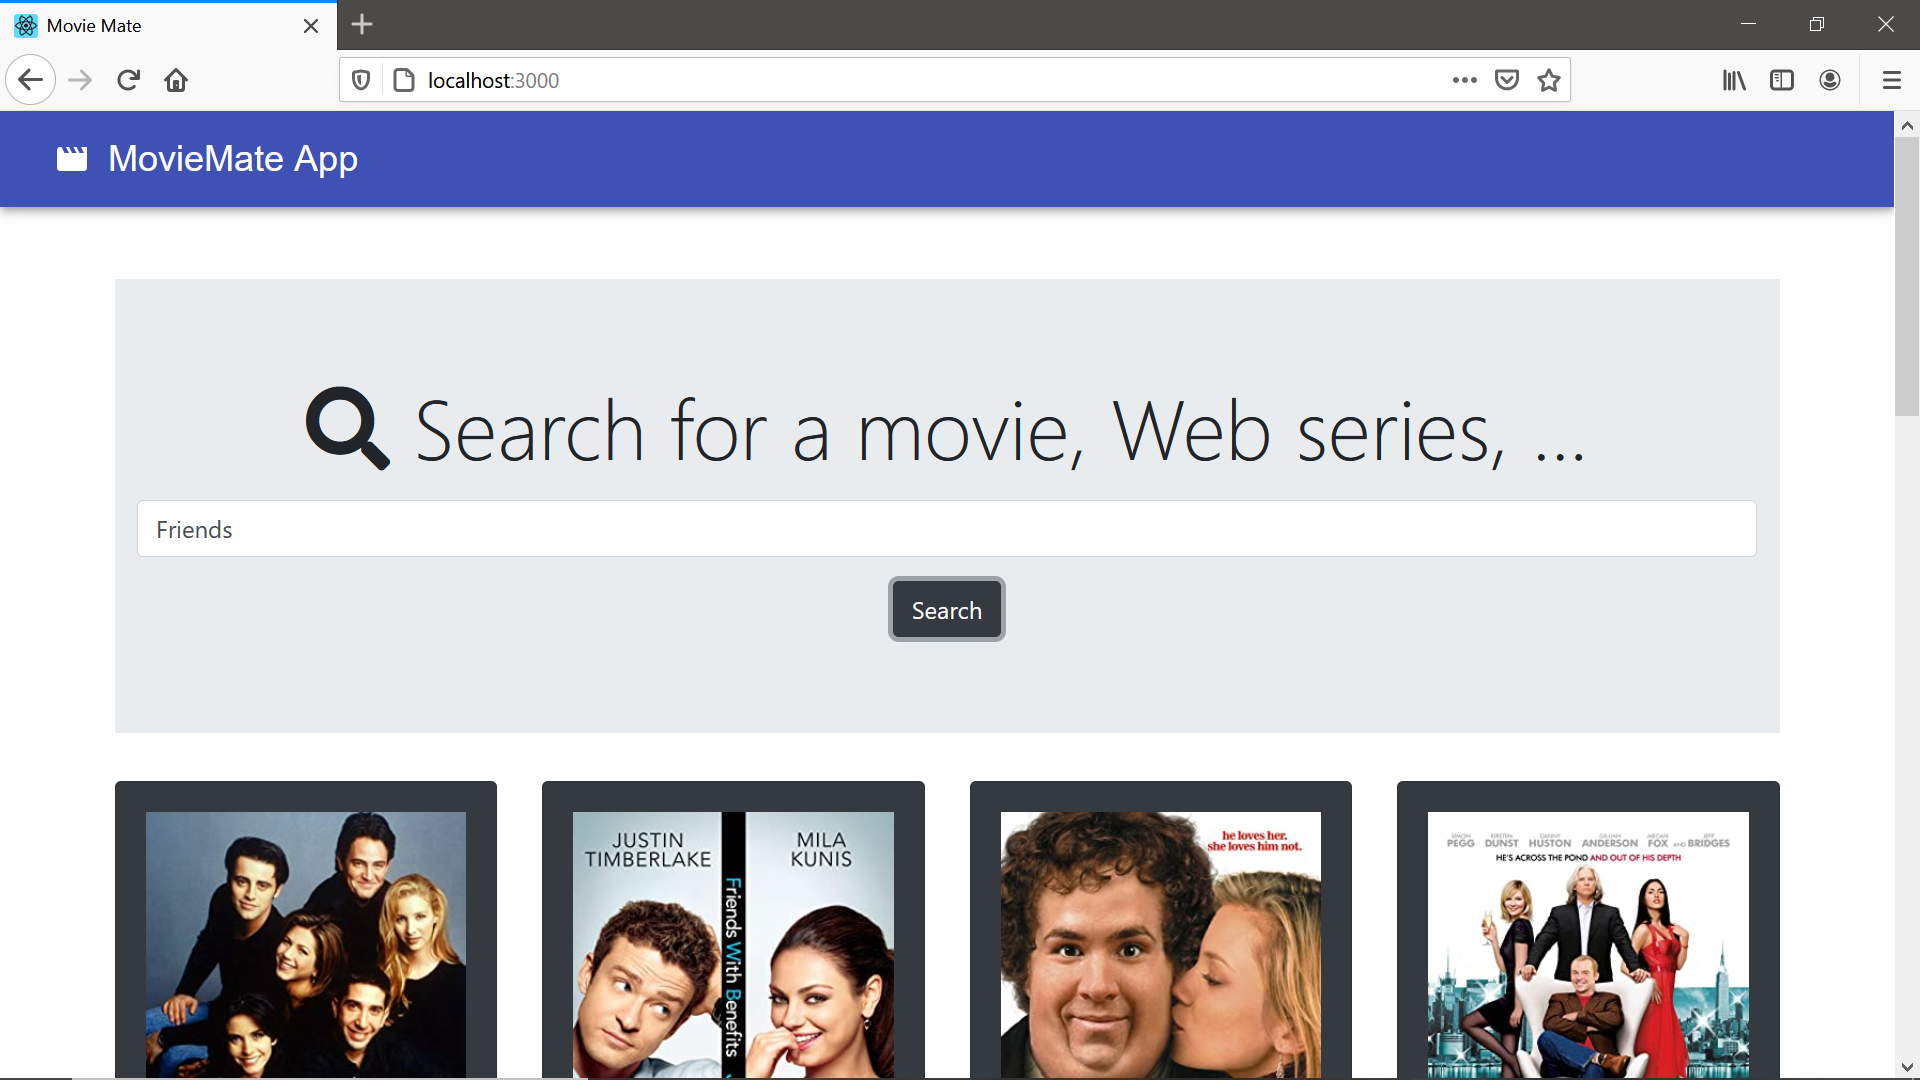Go to the browser home icon
This screenshot has width=1920, height=1080.
(x=176, y=80)
